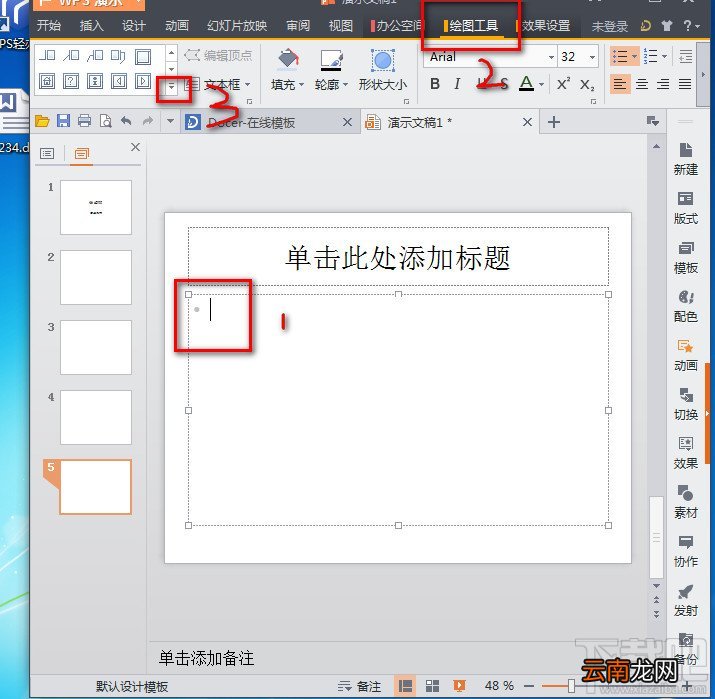Add a new document tab
The width and height of the screenshot is (715, 699).
pos(554,122)
